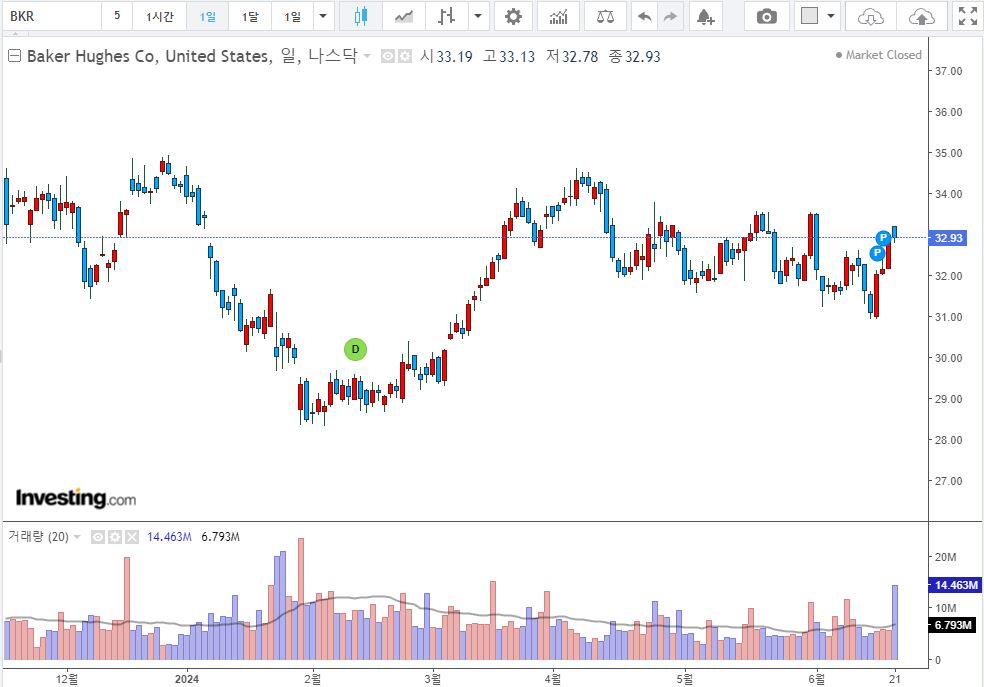Select the layout square swatch button
984x687 pixels.
[x=810, y=16]
